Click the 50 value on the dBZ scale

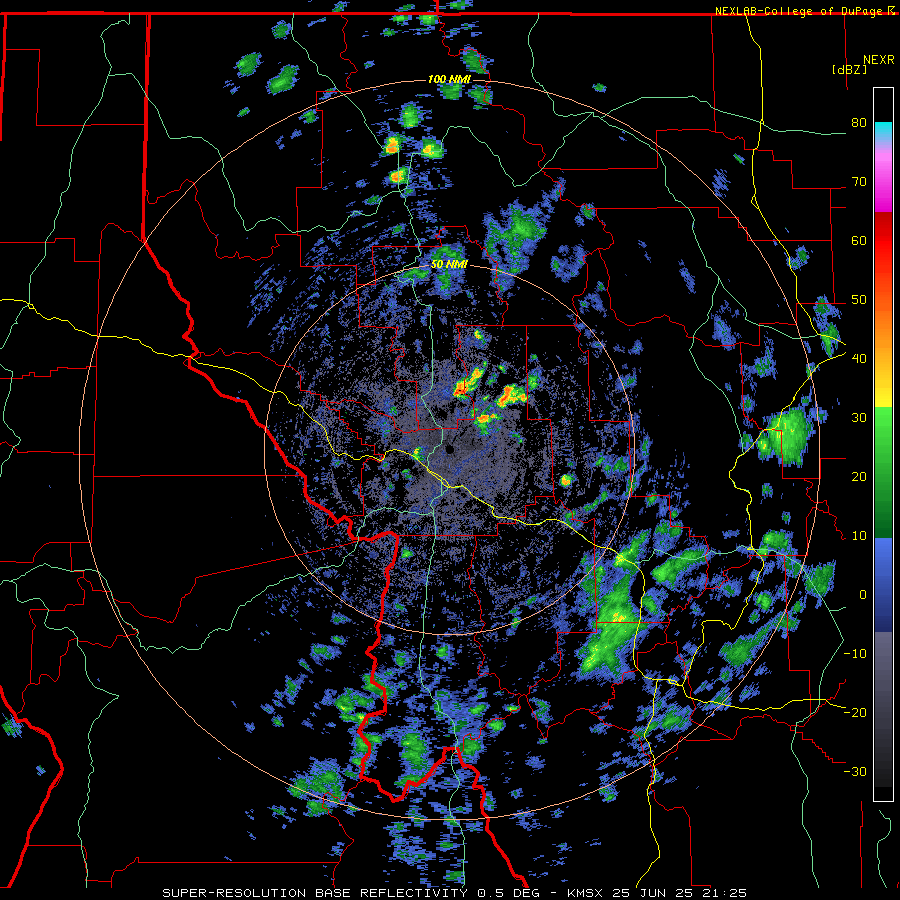(x=859, y=300)
